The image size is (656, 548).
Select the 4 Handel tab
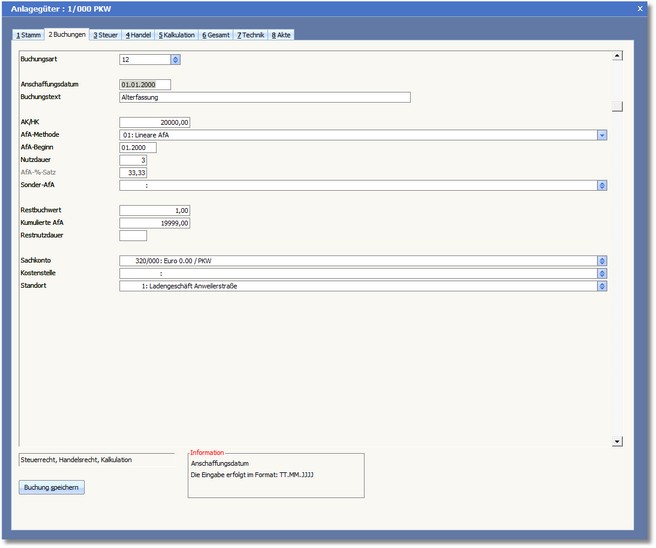tap(138, 35)
